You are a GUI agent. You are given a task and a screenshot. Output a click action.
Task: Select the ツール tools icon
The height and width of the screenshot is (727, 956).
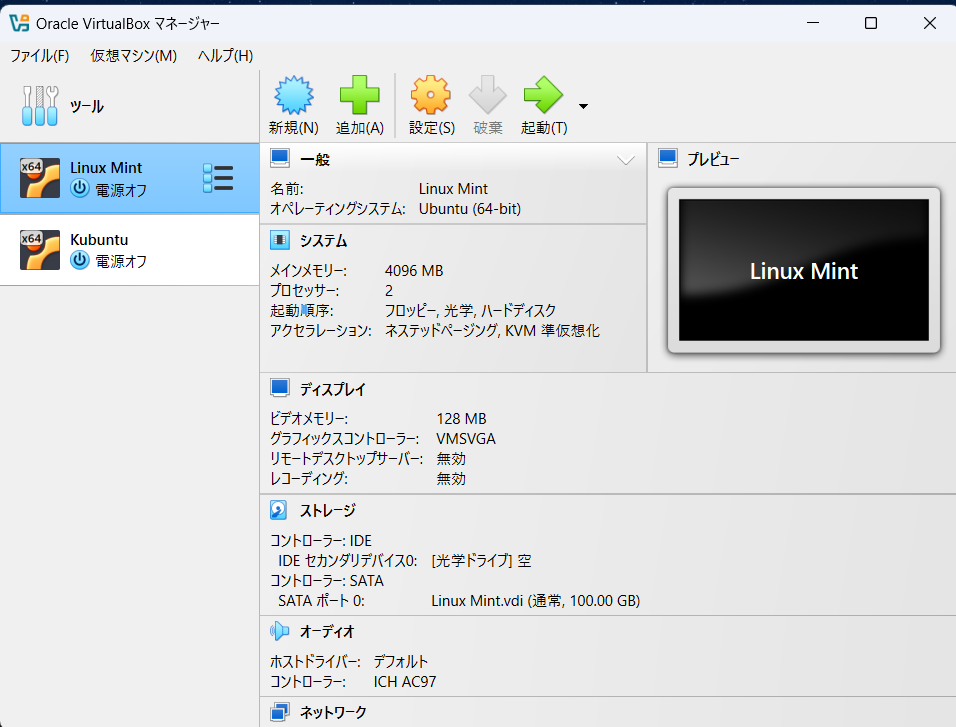coord(39,104)
